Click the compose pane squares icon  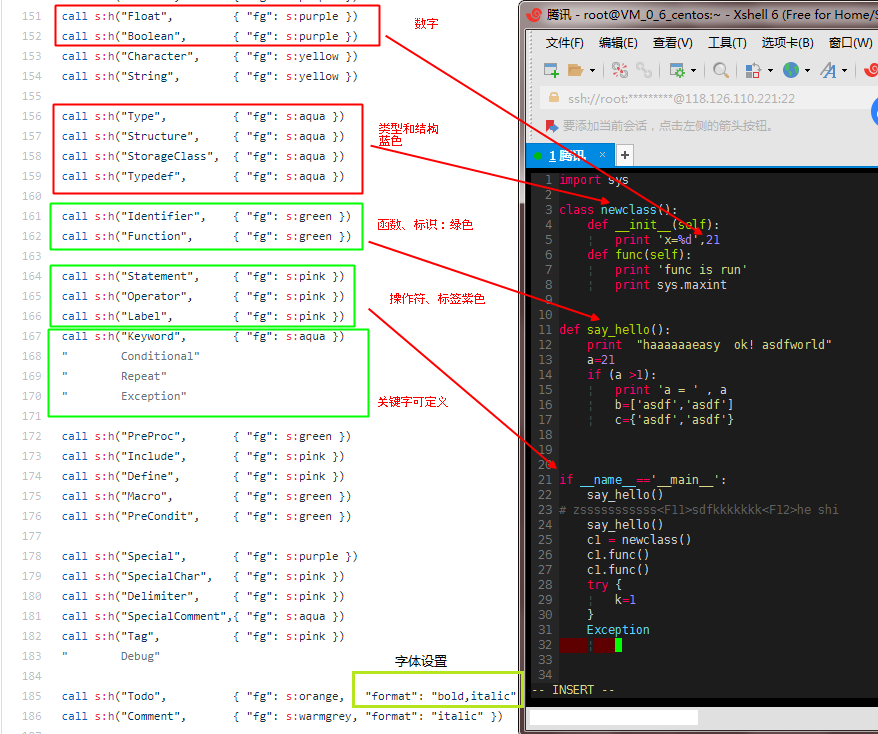tap(753, 69)
